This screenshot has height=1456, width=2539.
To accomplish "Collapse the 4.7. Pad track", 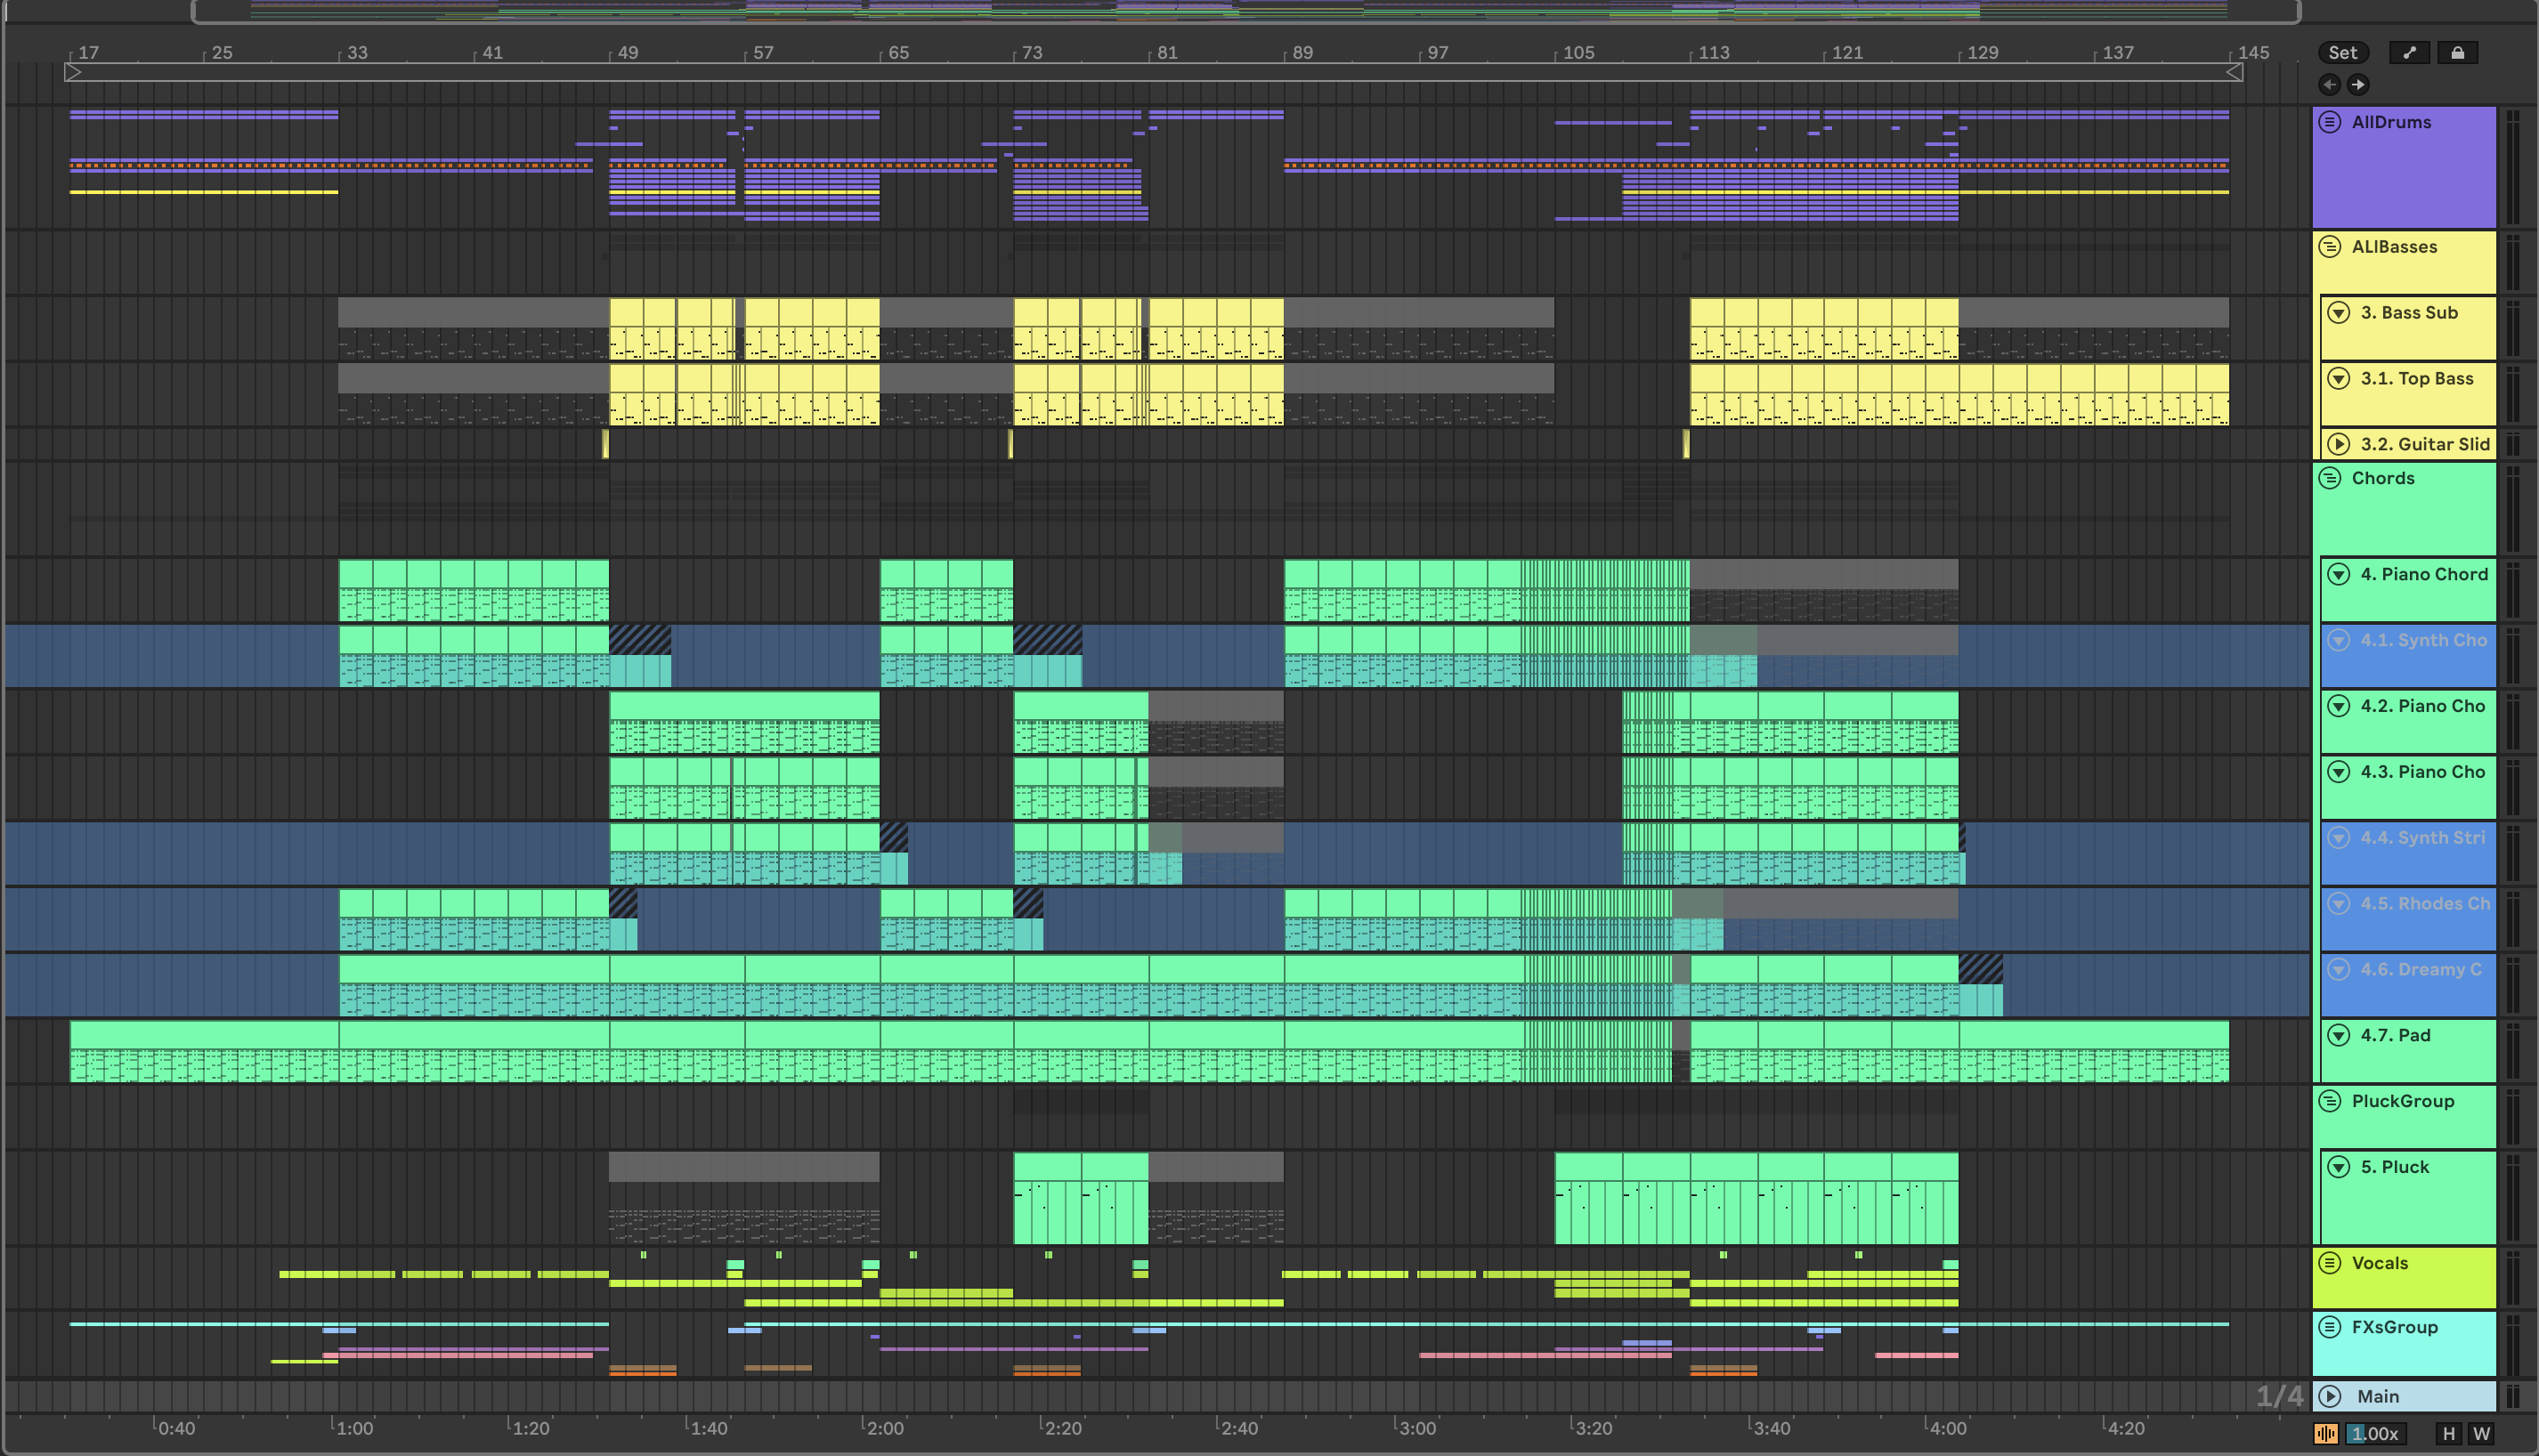I will pos(2338,1035).
